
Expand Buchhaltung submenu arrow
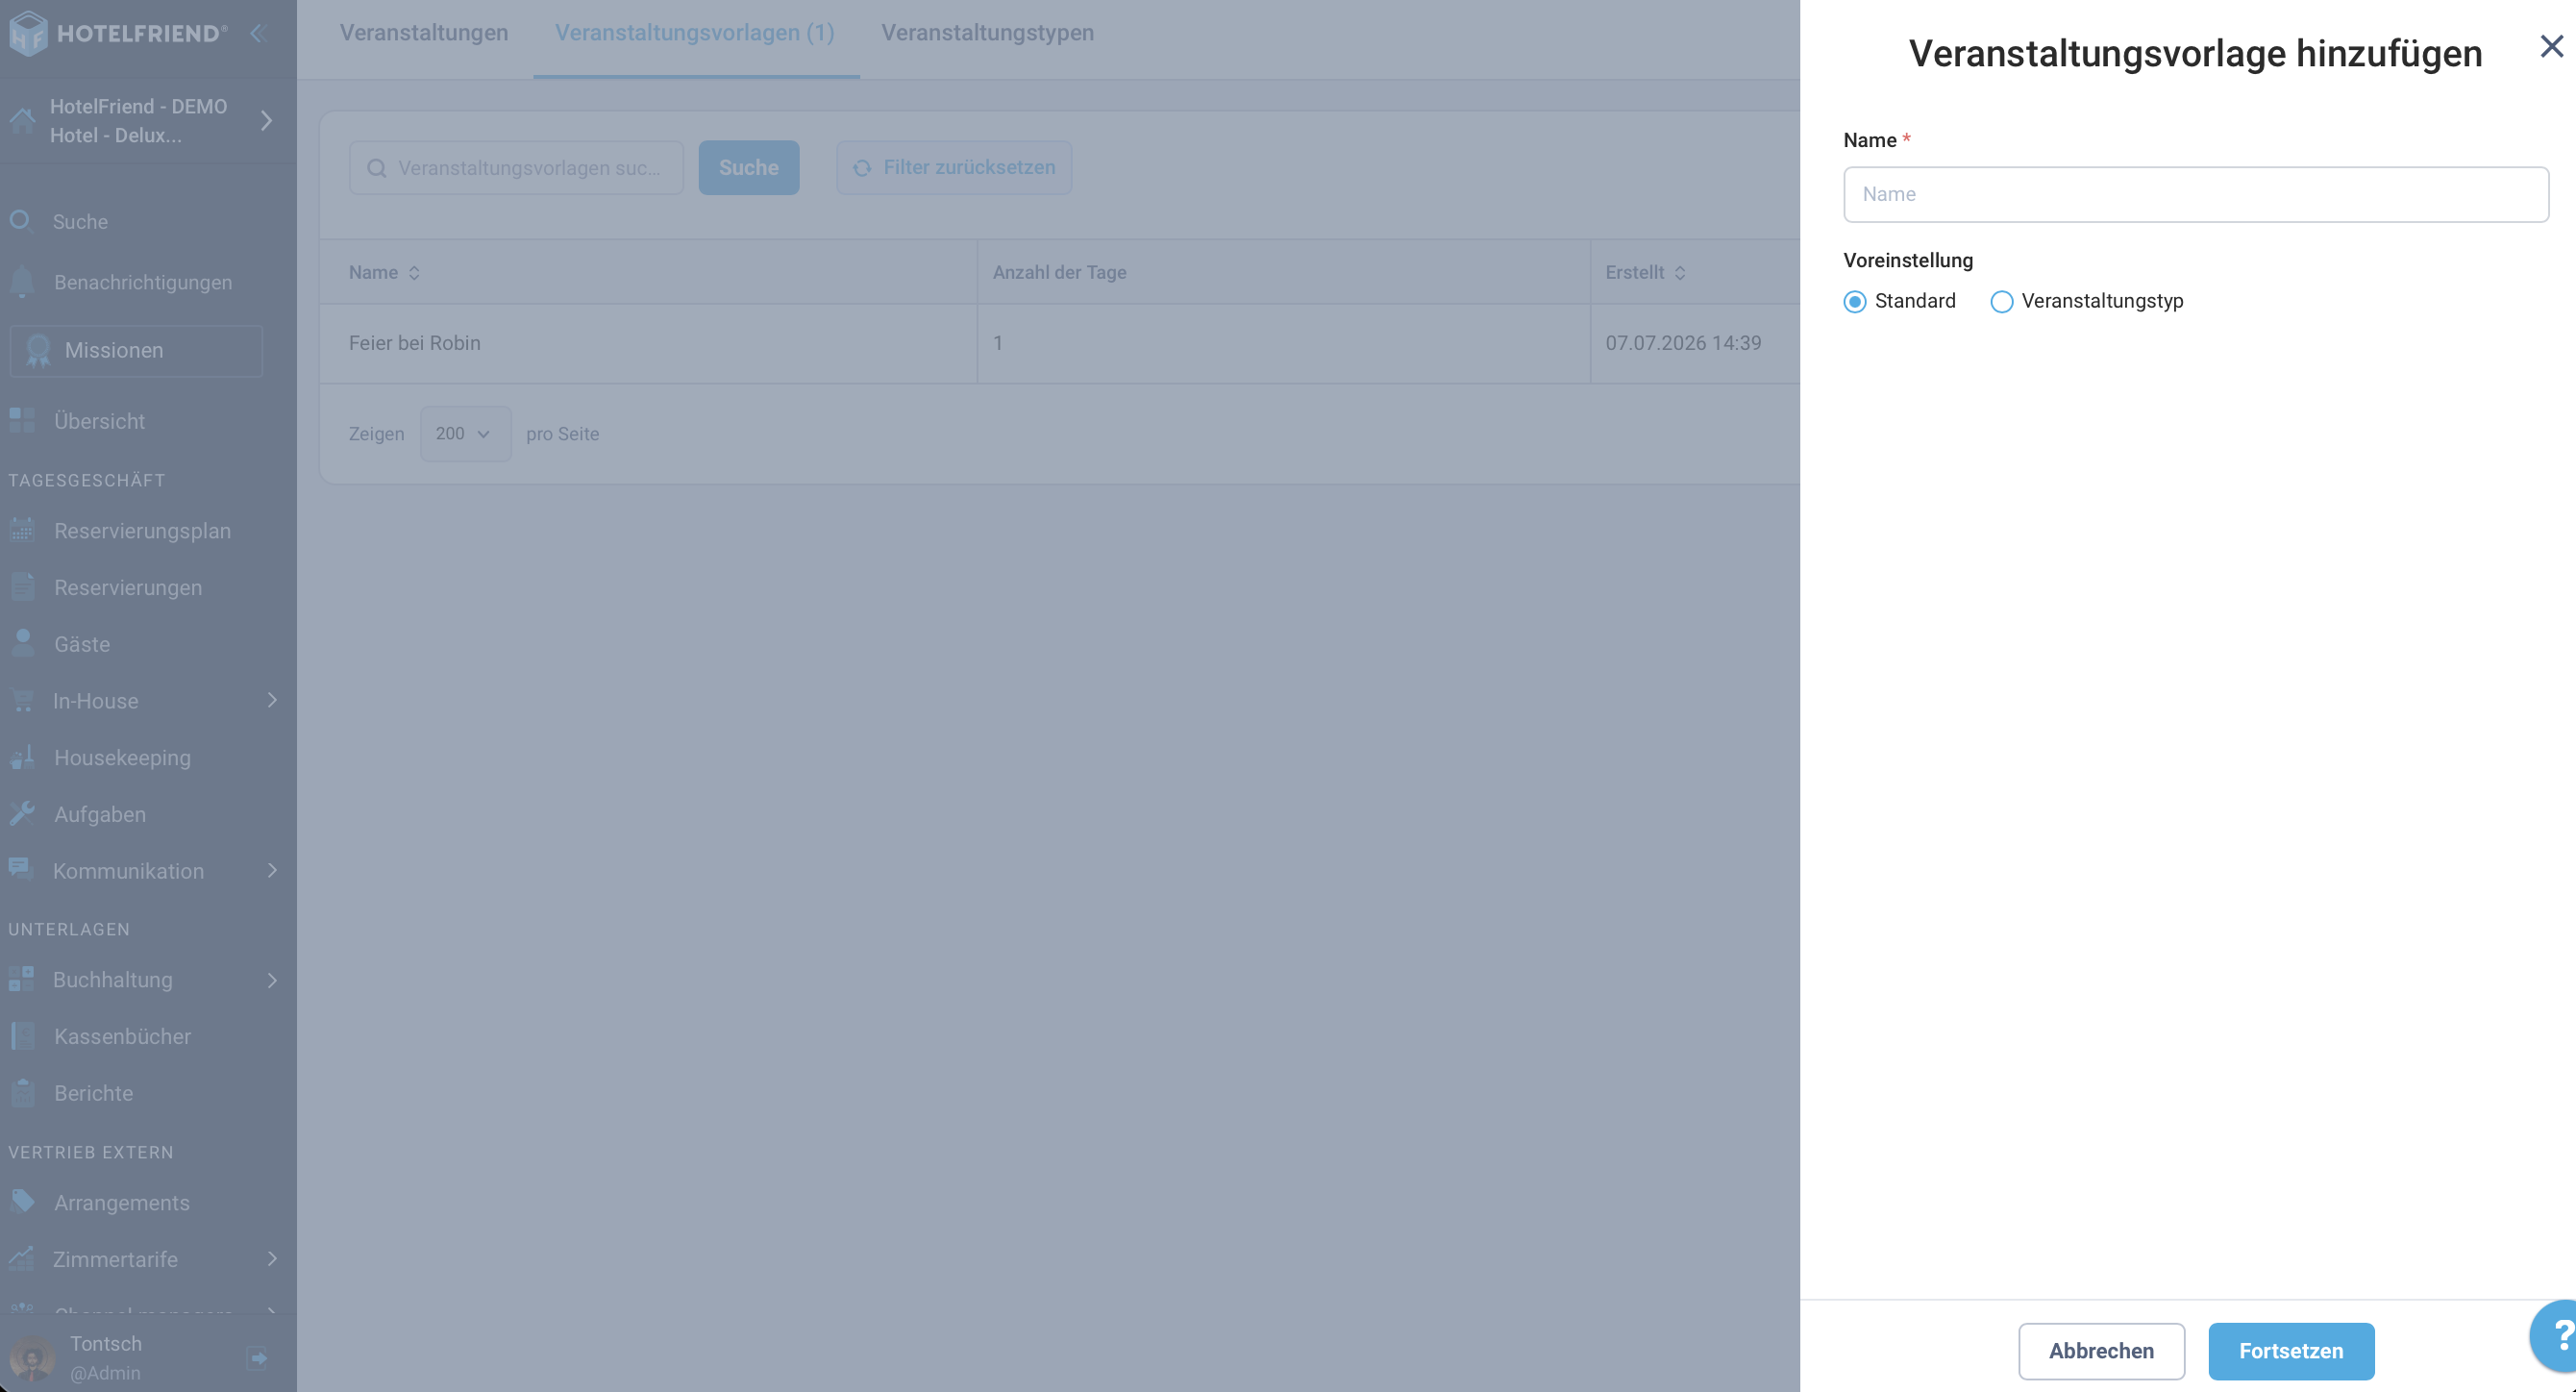coord(272,980)
